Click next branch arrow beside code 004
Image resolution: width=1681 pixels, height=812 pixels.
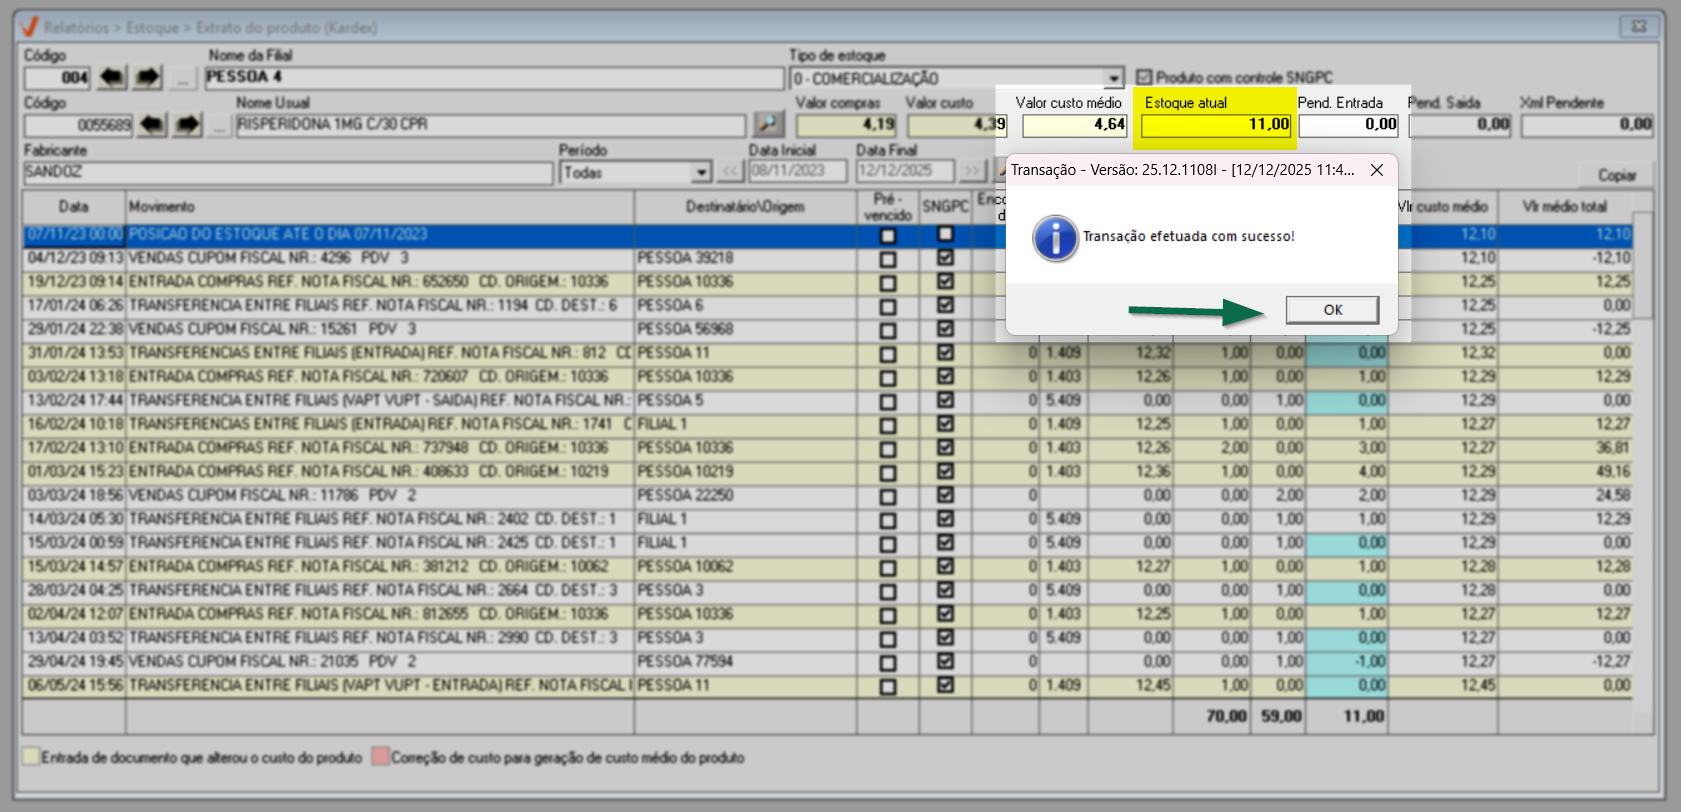click(x=148, y=78)
